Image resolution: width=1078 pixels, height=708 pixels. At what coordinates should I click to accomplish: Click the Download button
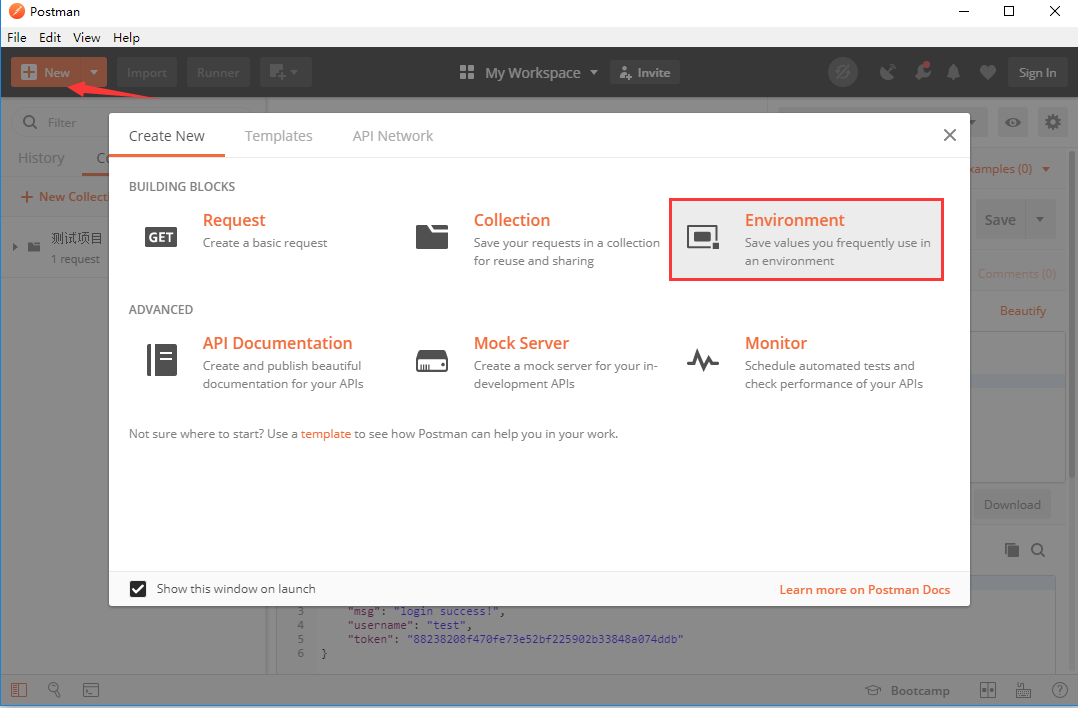(1012, 505)
